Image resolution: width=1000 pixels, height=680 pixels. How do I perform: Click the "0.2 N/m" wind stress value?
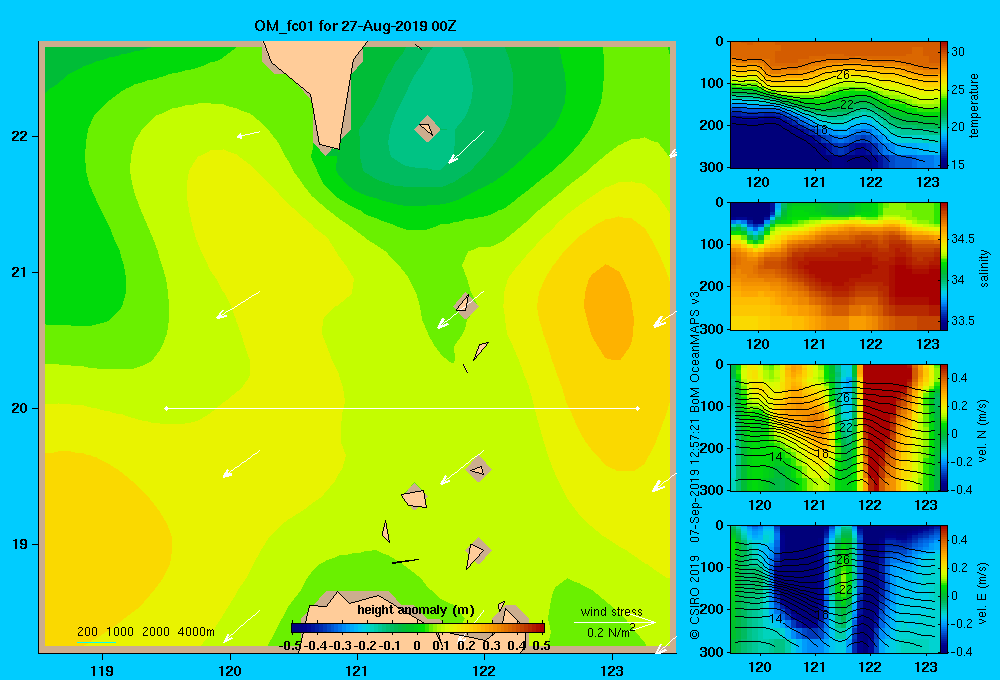coord(610,632)
